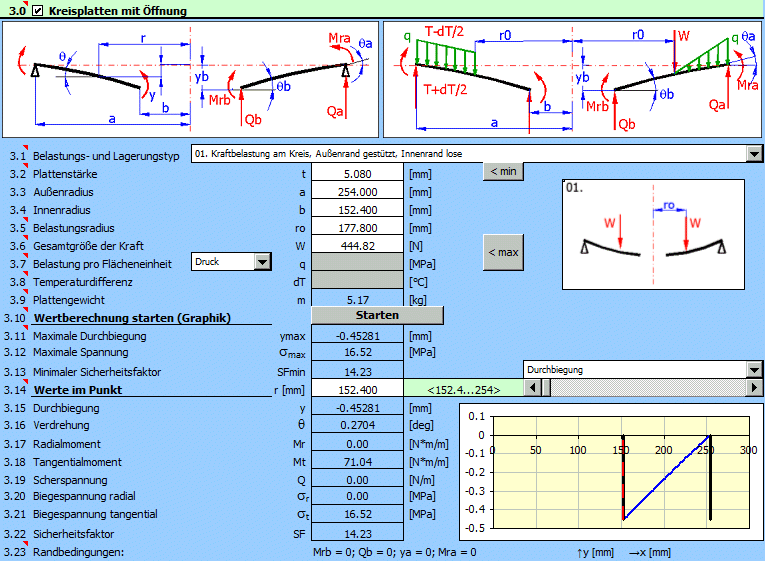The image size is (765, 561).
Task: Edit the Plattenstärke value field
Action: (x=357, y=172)
